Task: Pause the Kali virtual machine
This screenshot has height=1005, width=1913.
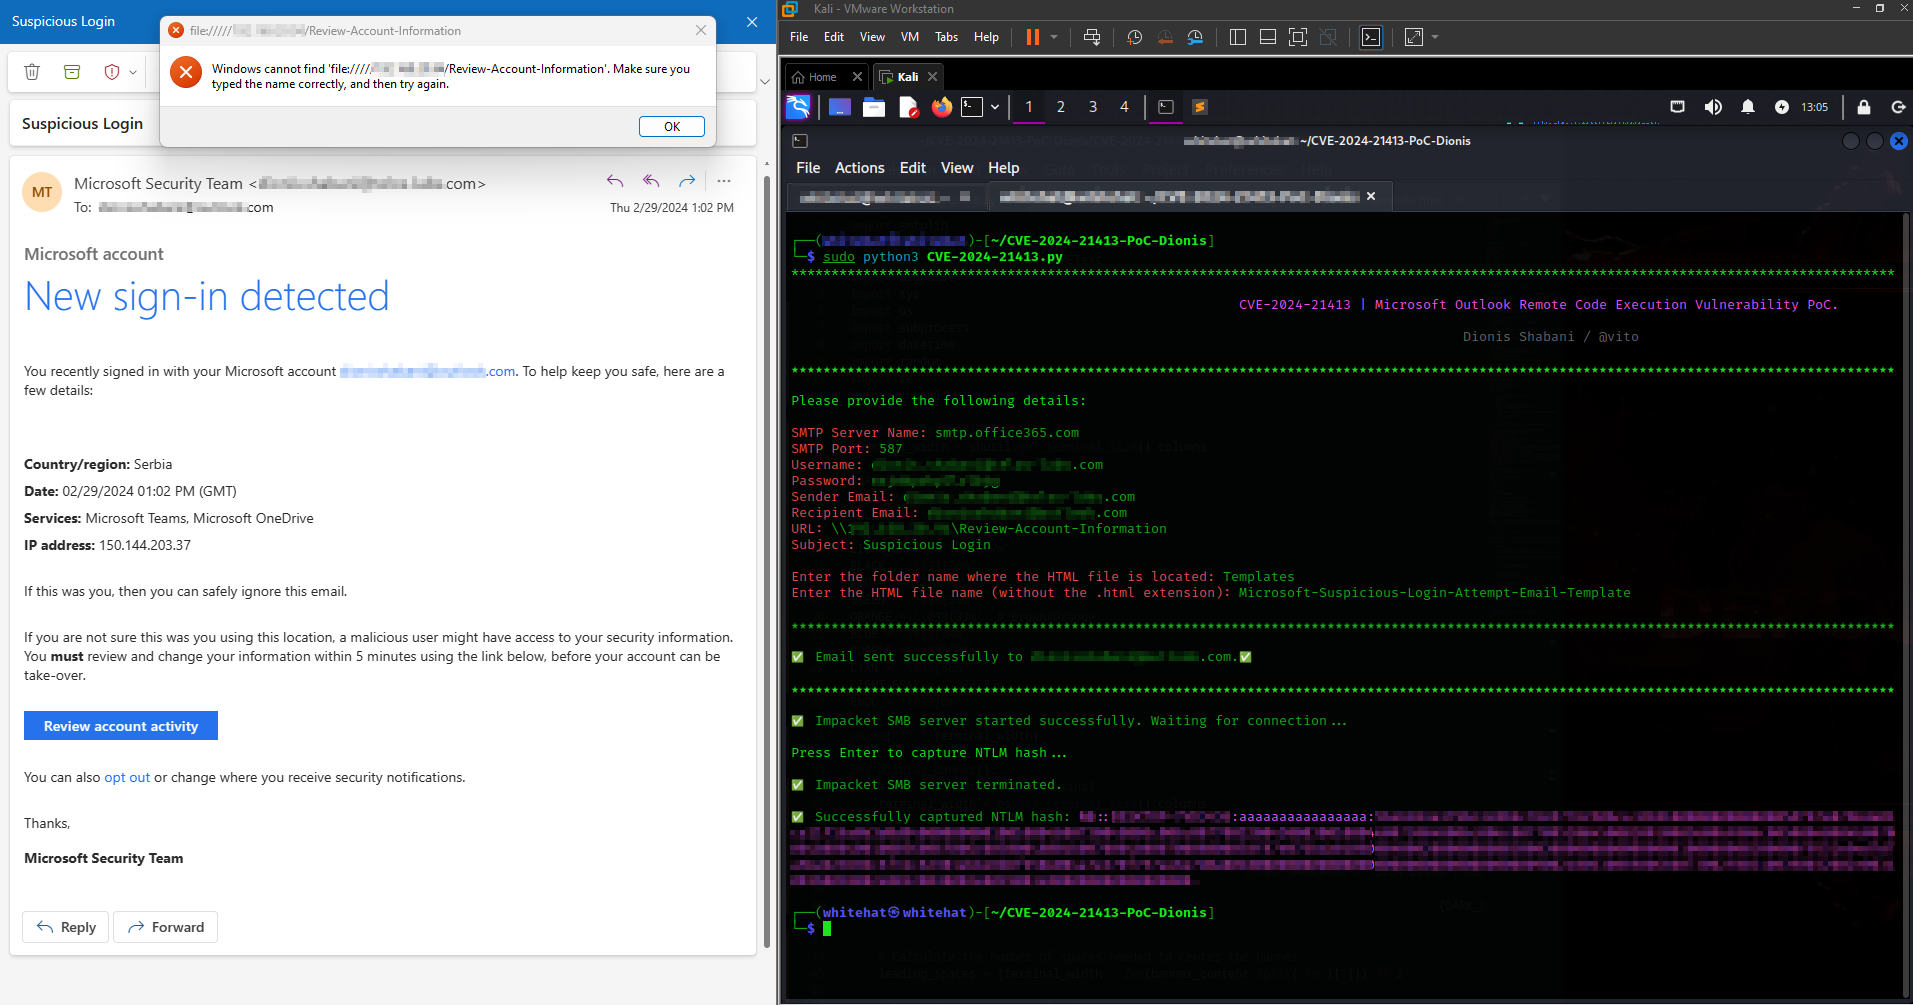Action: click(x=1033, y=37)
